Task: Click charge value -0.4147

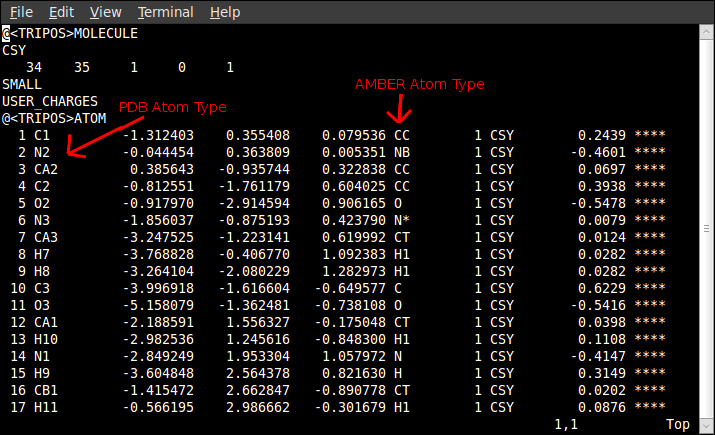Action: pyautogui.click(x=598, y=357)
